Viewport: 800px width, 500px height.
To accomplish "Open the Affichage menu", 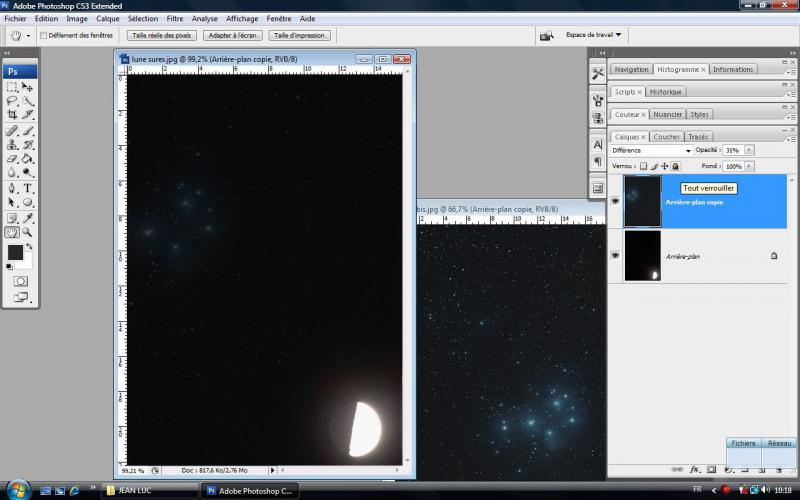I will coord(242,19).
